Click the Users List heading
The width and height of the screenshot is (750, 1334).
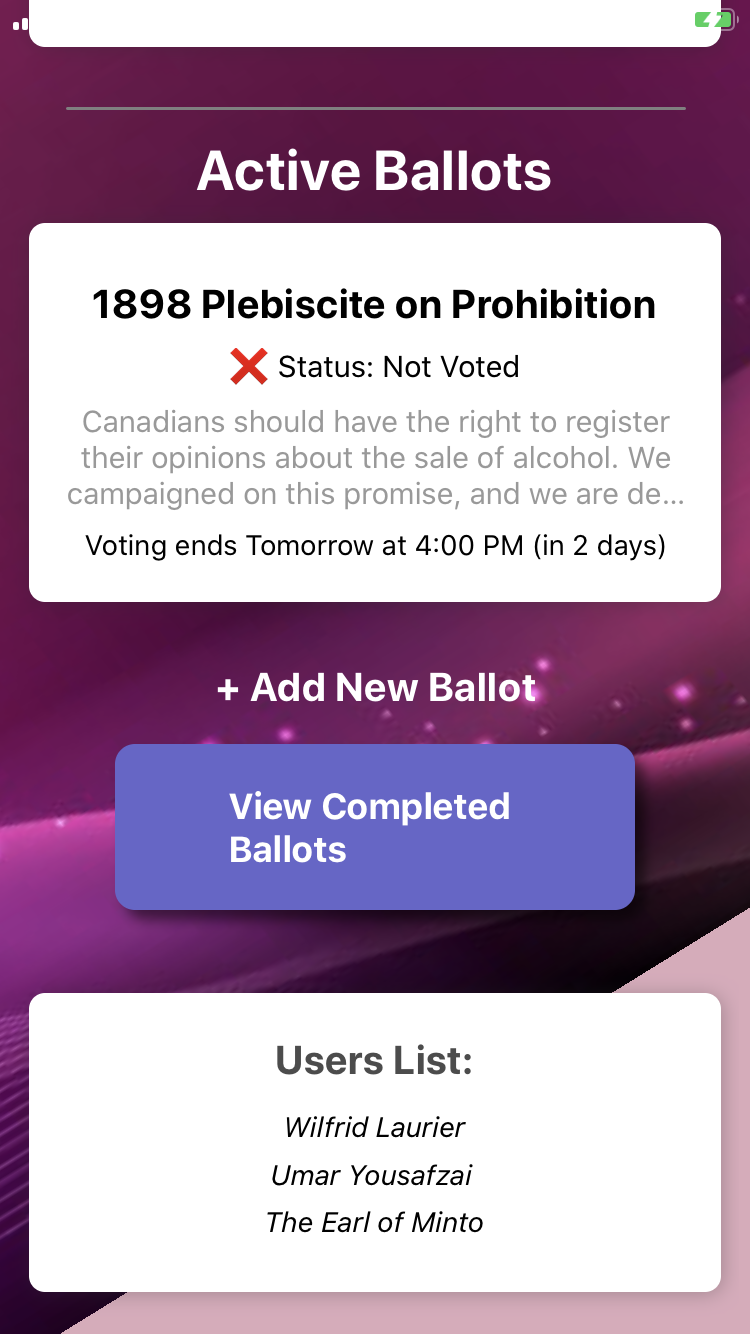click(x=374, y=1061)
